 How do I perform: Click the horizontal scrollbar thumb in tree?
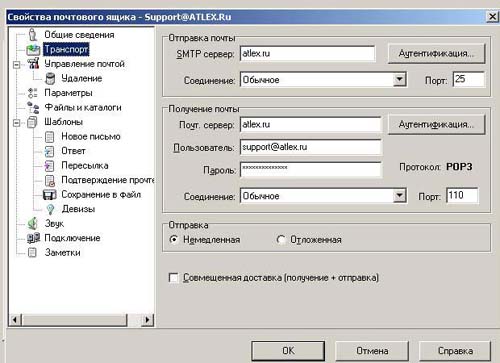click(74, 320)
